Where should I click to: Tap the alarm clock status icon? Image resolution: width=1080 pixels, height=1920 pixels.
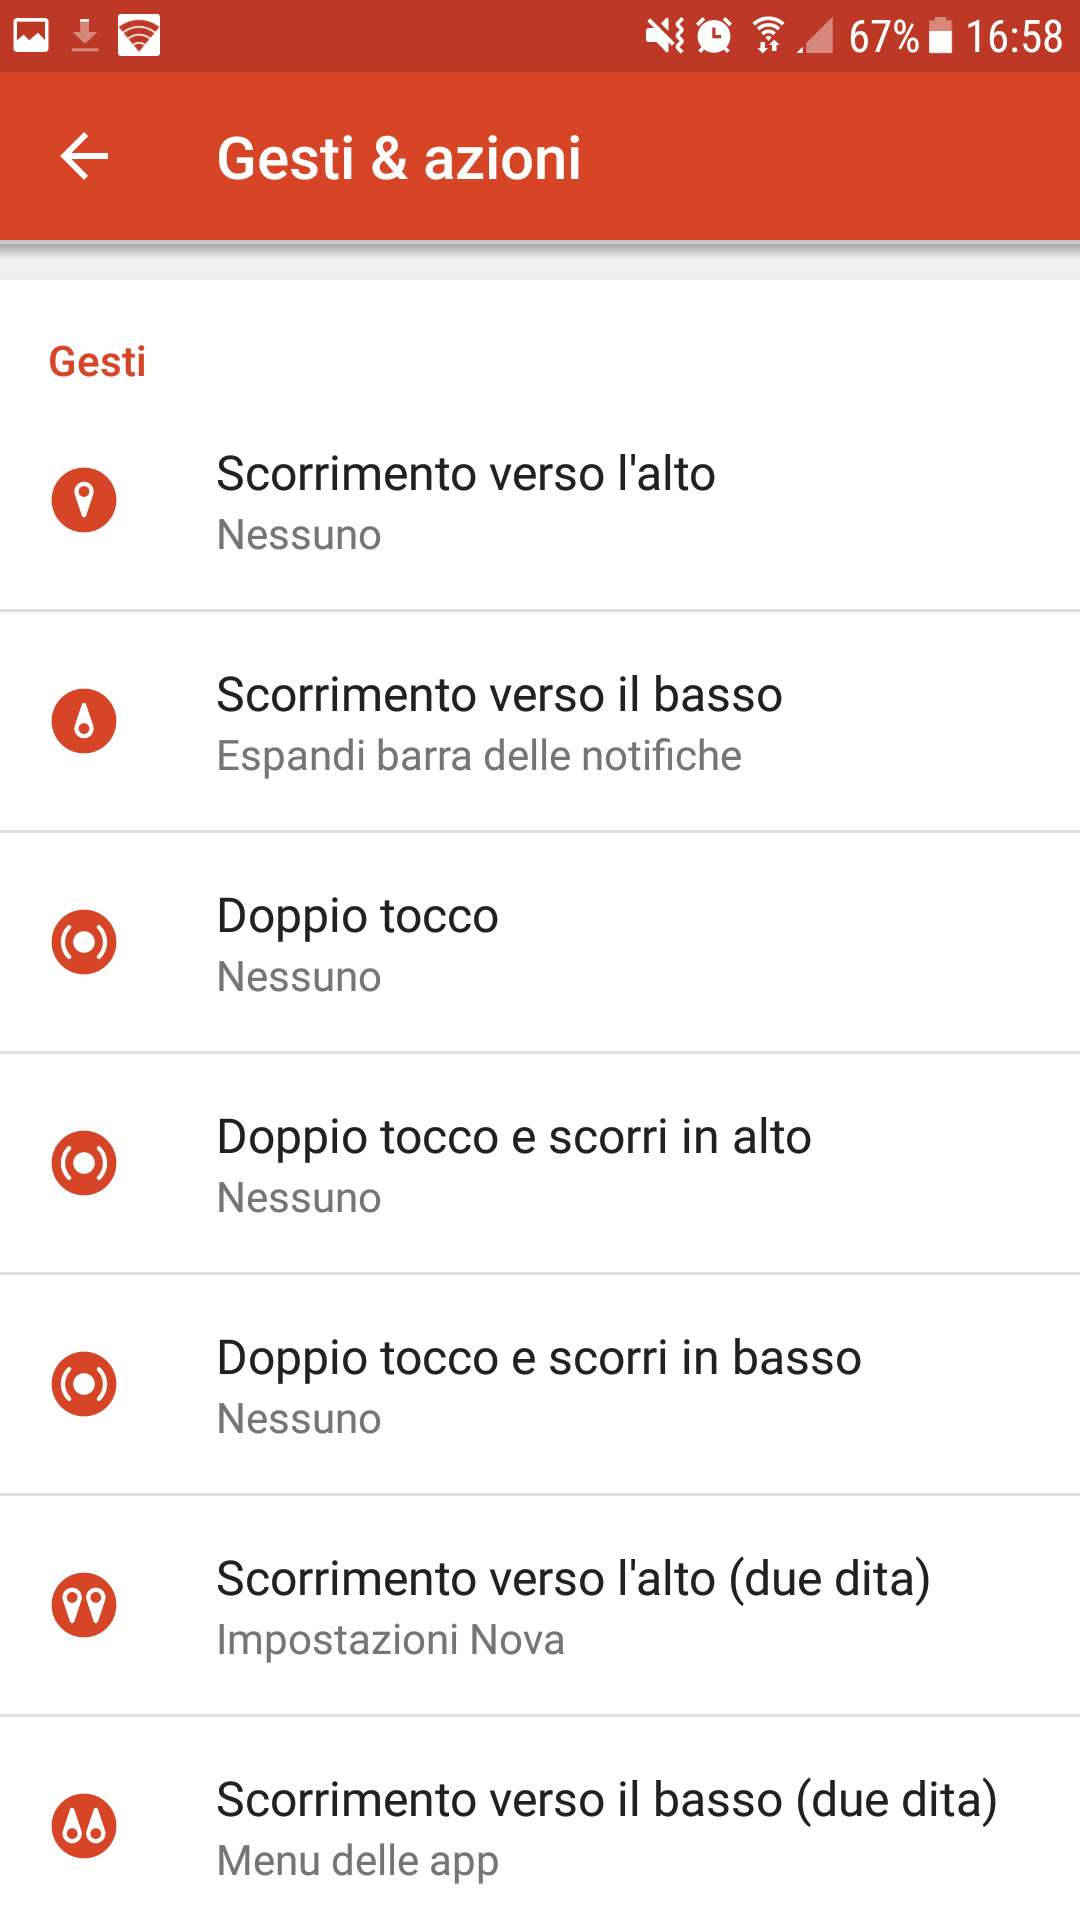pos(714,36)
